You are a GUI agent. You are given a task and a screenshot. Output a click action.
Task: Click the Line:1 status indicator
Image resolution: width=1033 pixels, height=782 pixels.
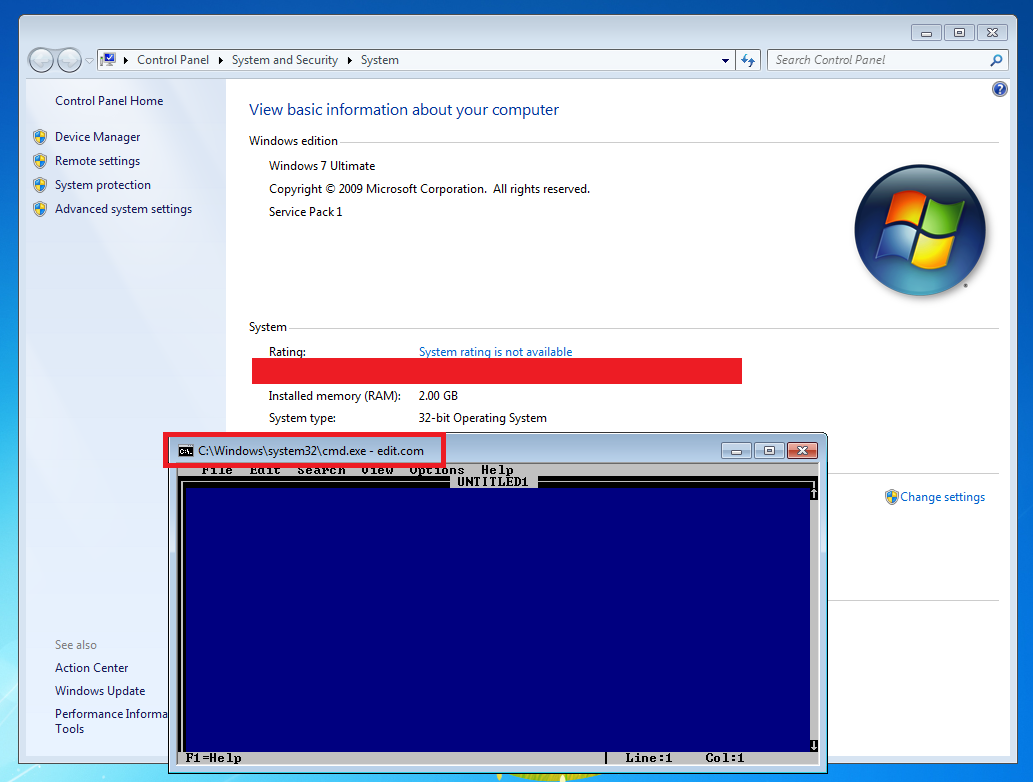tap(649, 758)
